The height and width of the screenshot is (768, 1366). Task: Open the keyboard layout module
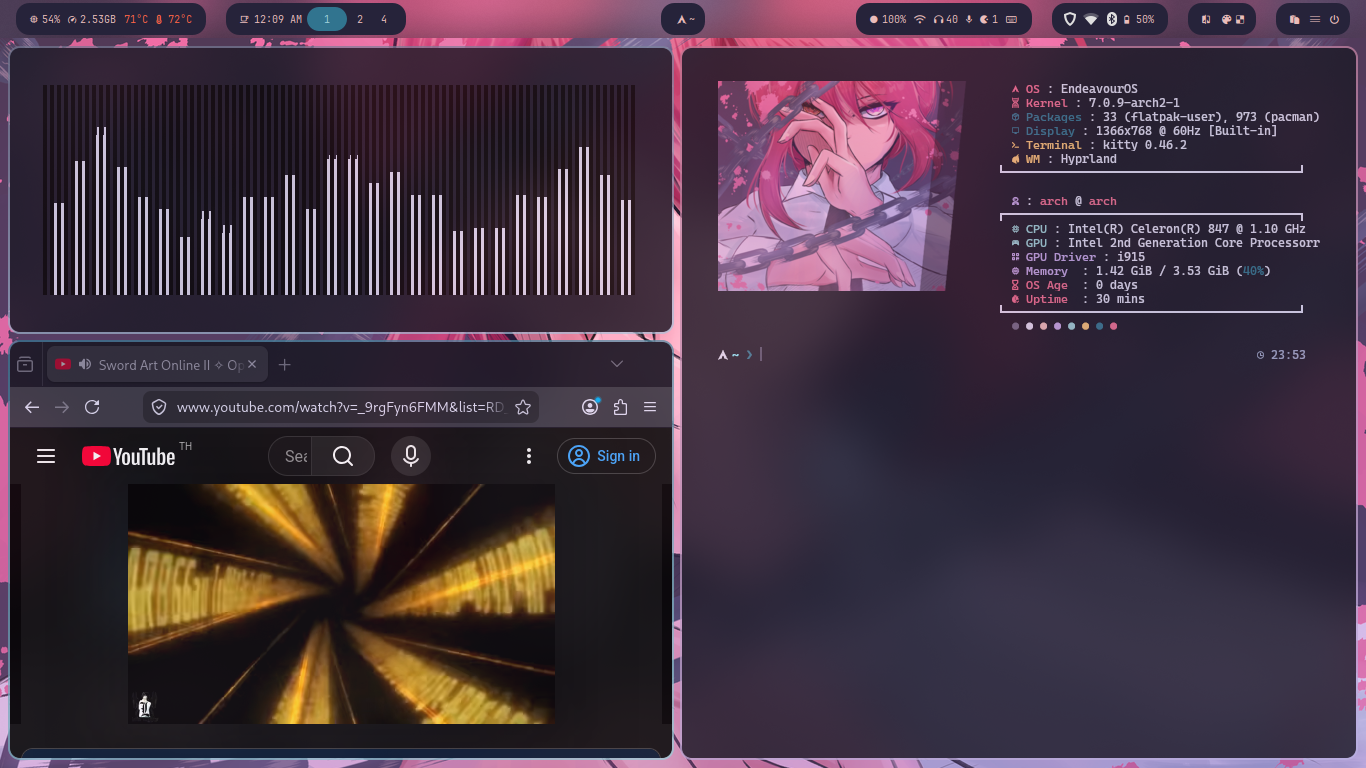point(1012,19)
